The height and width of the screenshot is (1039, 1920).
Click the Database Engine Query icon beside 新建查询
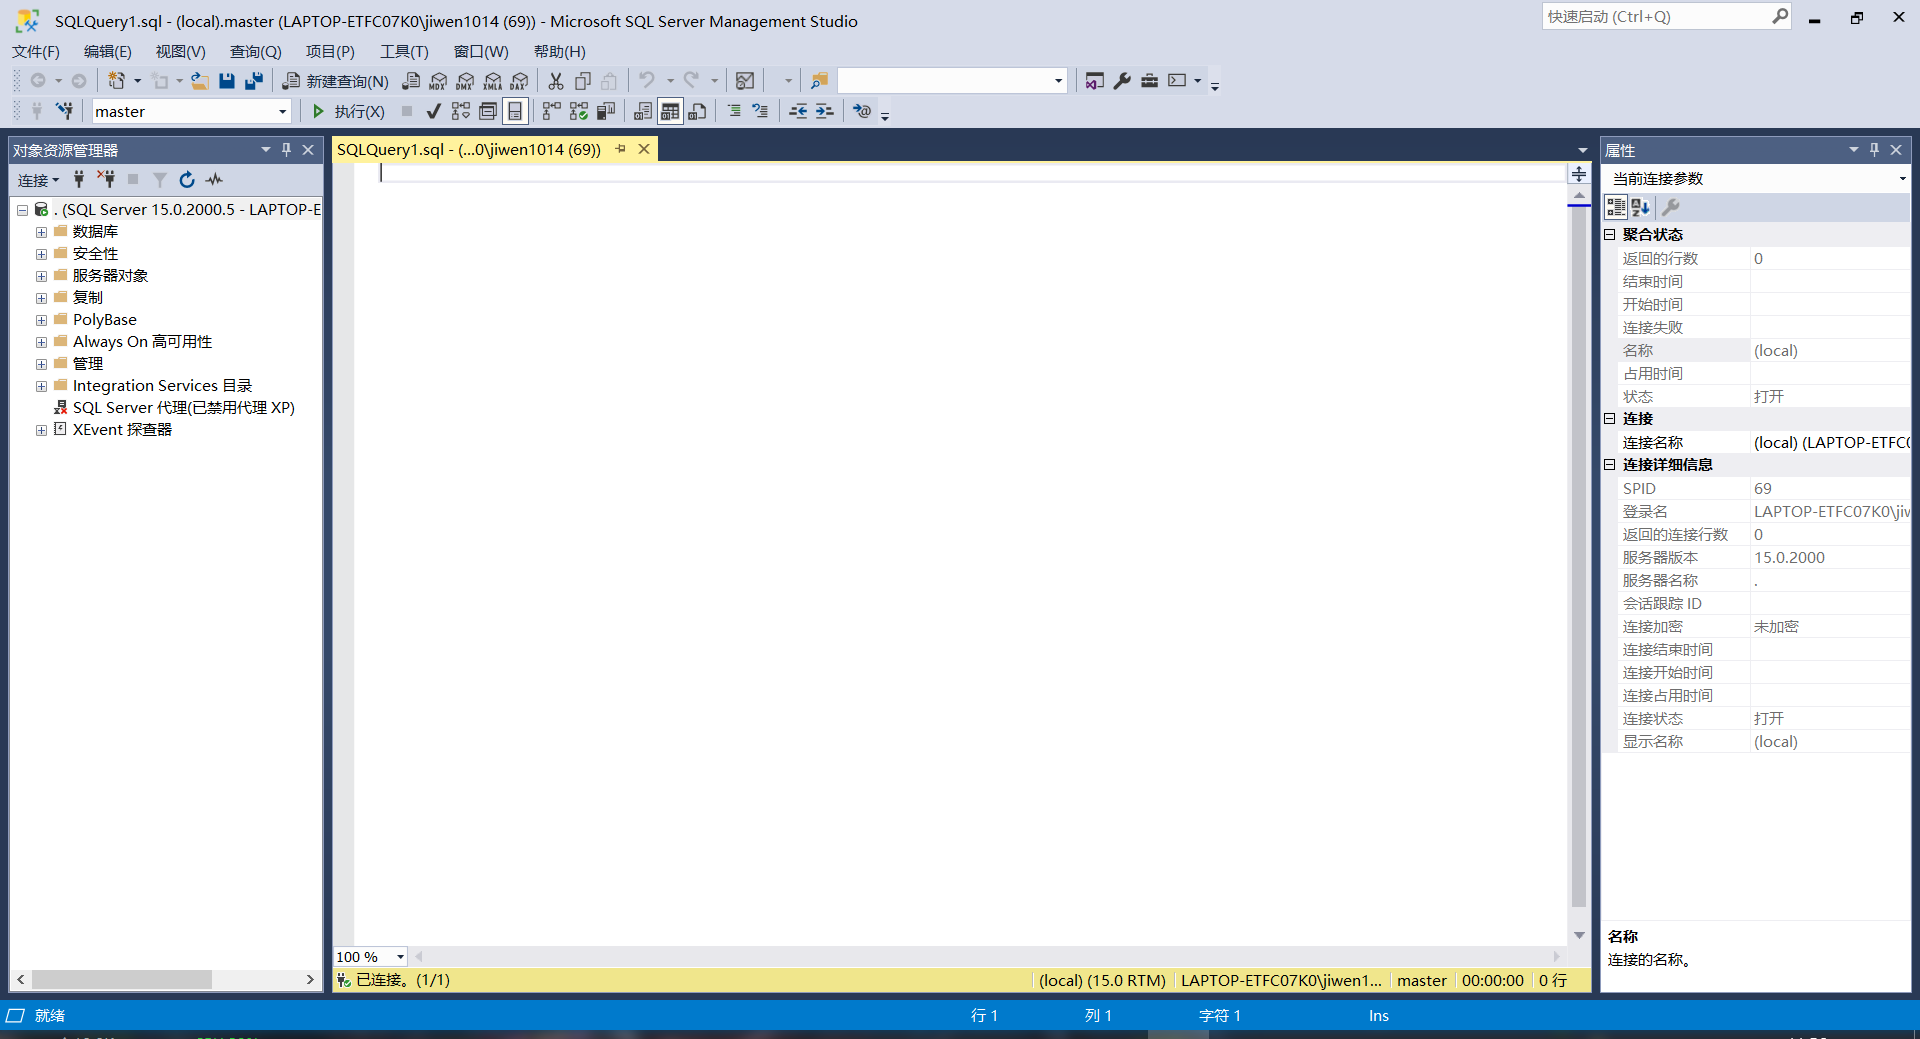pyautogui.click(x=411, y=81)
